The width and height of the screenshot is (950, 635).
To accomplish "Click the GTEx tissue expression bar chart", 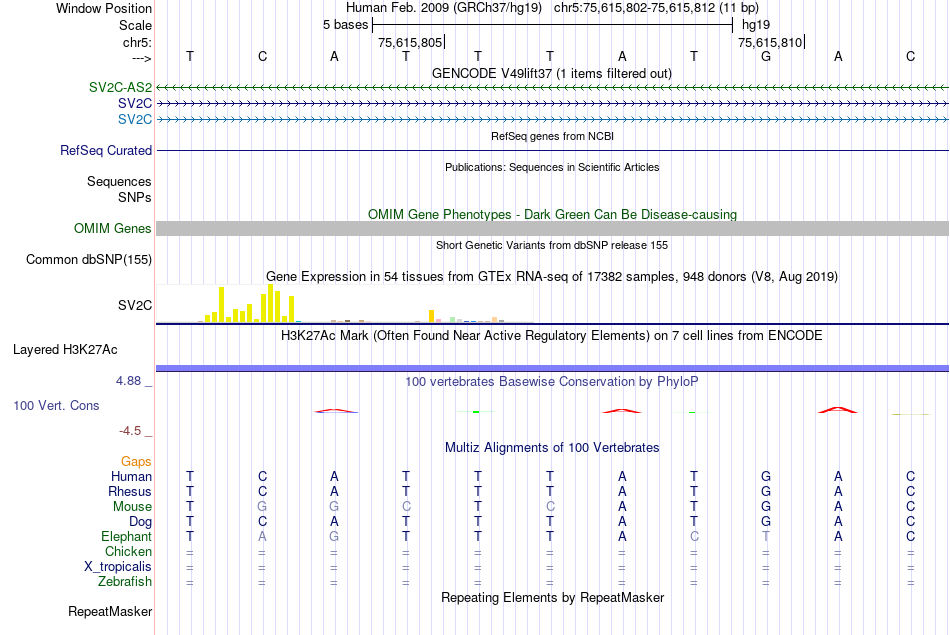I will [345, 304].
